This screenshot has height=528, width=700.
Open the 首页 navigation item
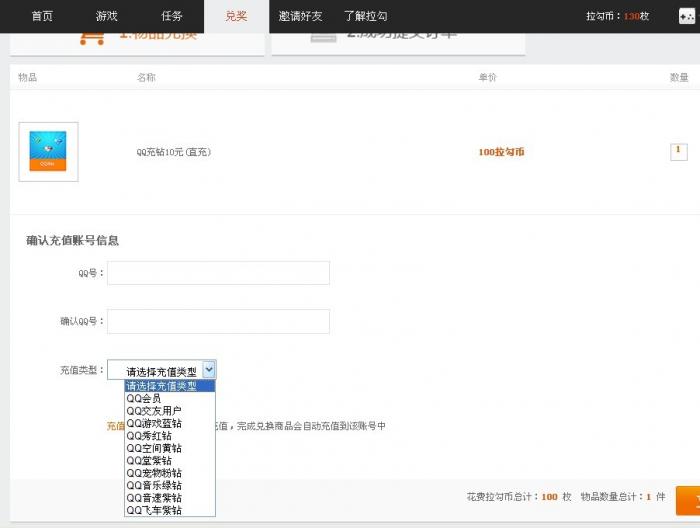coord(42,17)
